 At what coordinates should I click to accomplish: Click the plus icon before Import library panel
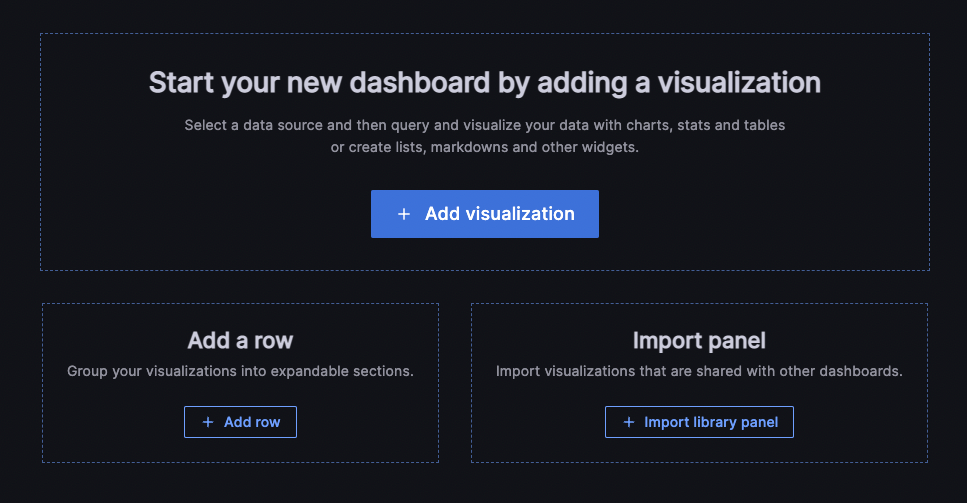629,422
